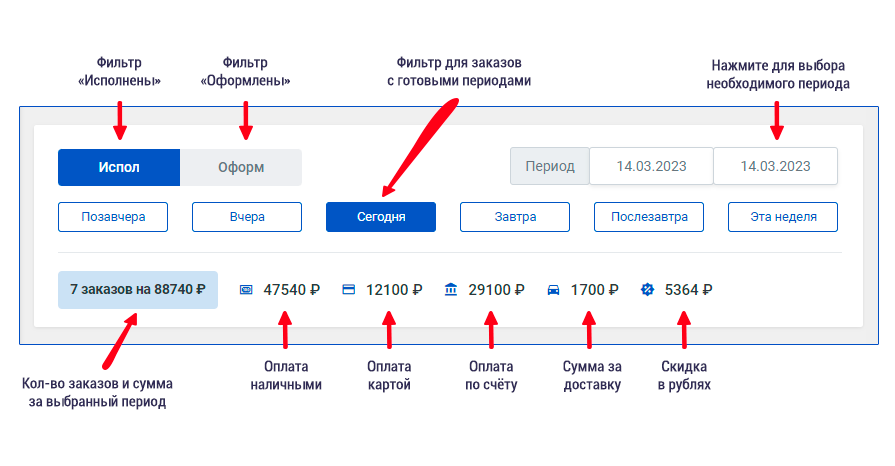Click the 5364 ₽ discount amount

pyautogui.click(x=688, y=290)
